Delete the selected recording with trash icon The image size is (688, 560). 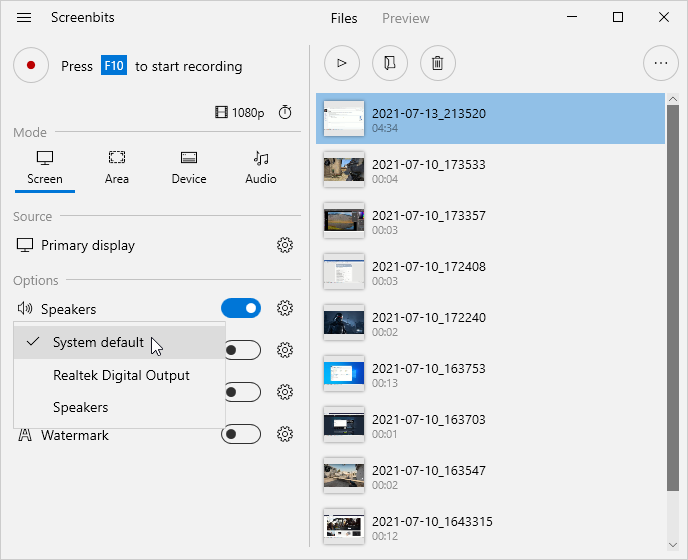[437, 63]
